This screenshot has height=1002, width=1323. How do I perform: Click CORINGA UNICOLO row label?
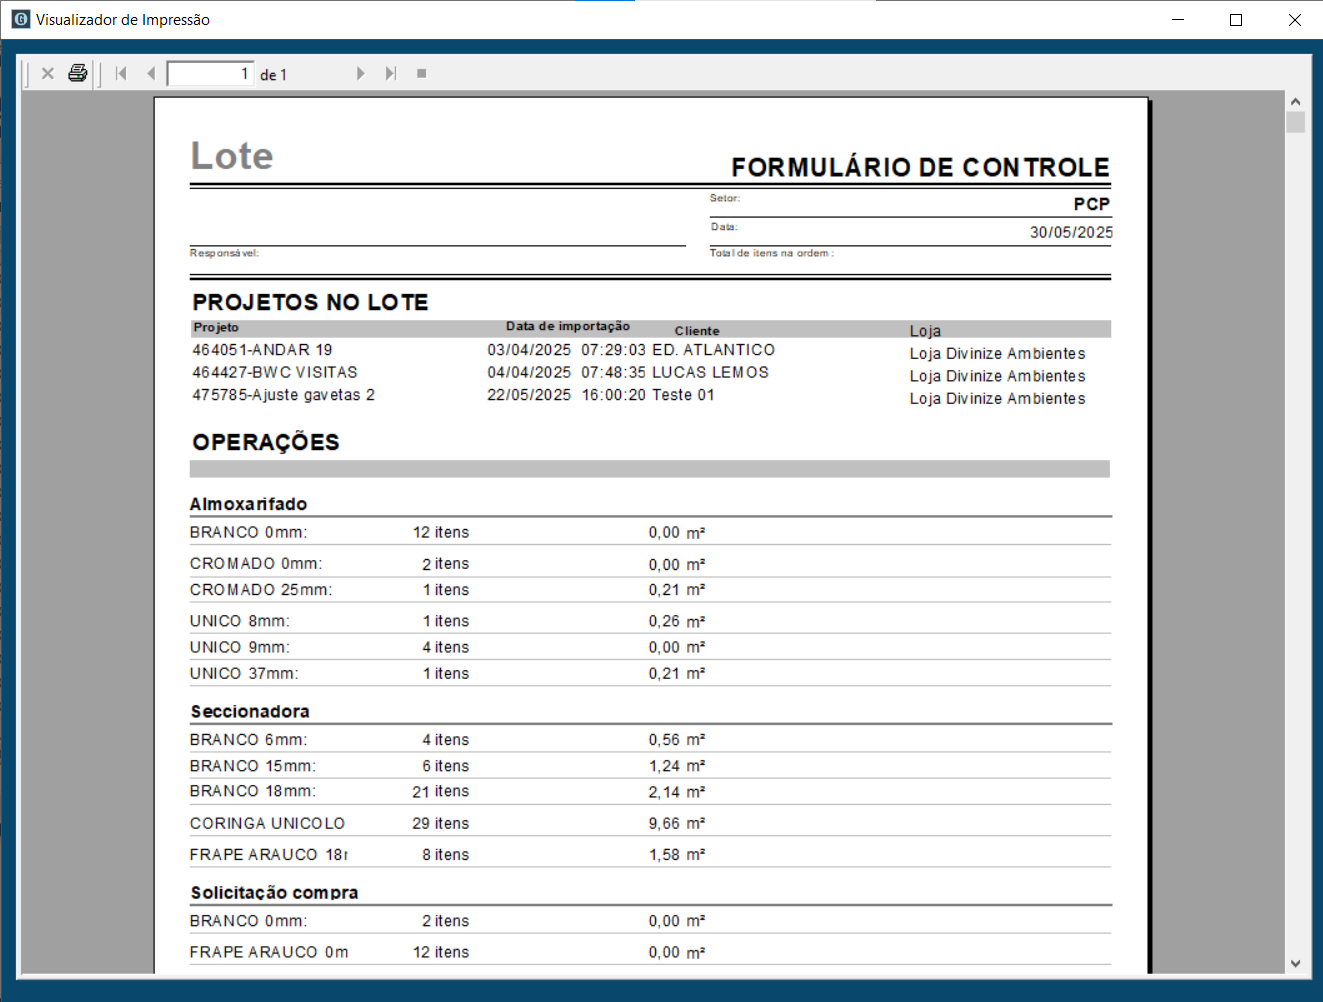(267, 823)
